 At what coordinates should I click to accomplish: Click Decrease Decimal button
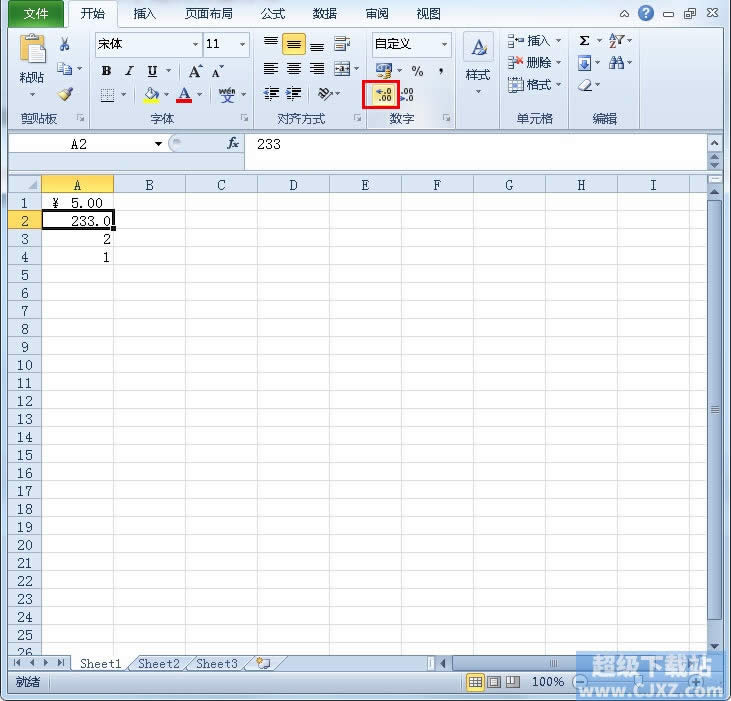click(x=407, y=95)
